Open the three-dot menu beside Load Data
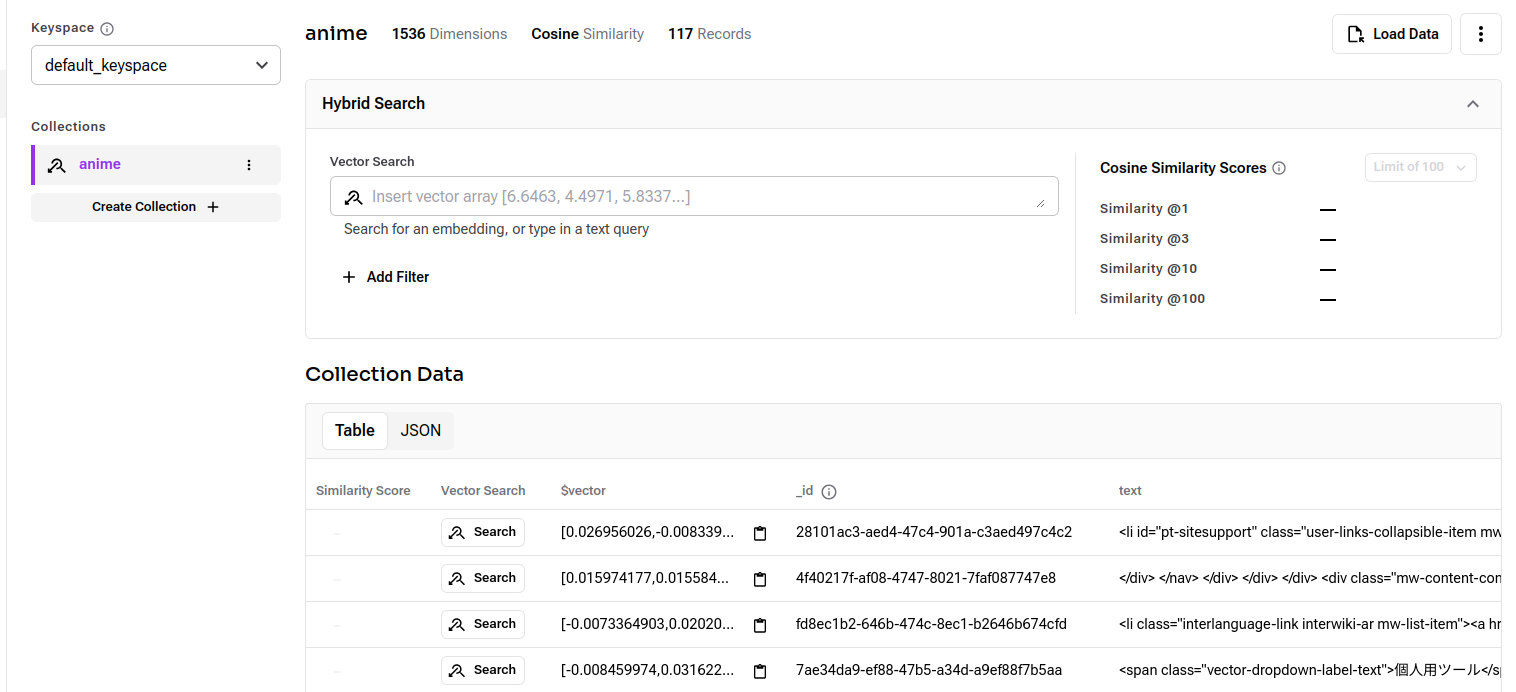The width and height of the screenshot is (1516, 692). (1481, 34)
